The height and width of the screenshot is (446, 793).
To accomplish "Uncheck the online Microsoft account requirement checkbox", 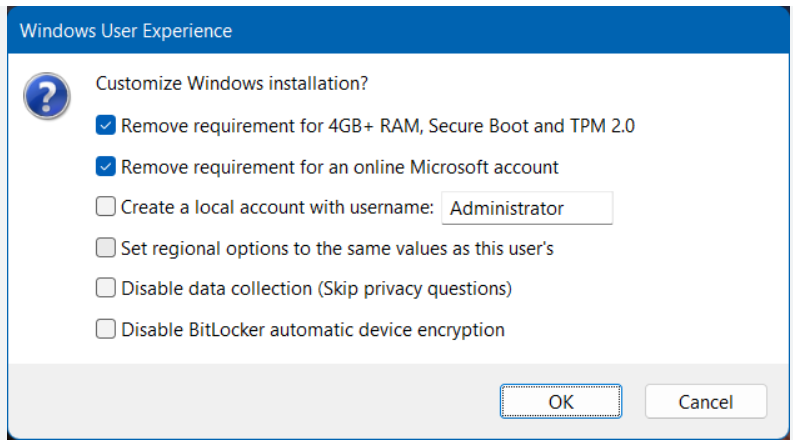I will (106, 167).
